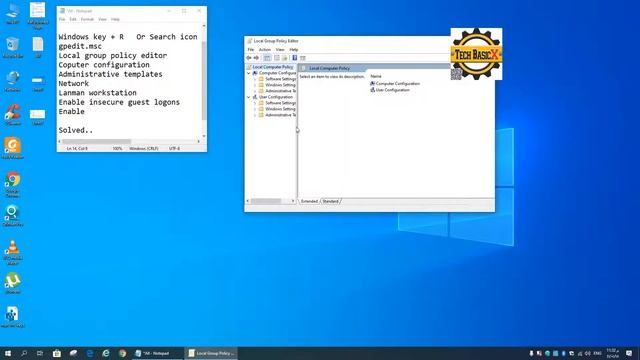Open Notepad's Format menu

pos(87,19)
